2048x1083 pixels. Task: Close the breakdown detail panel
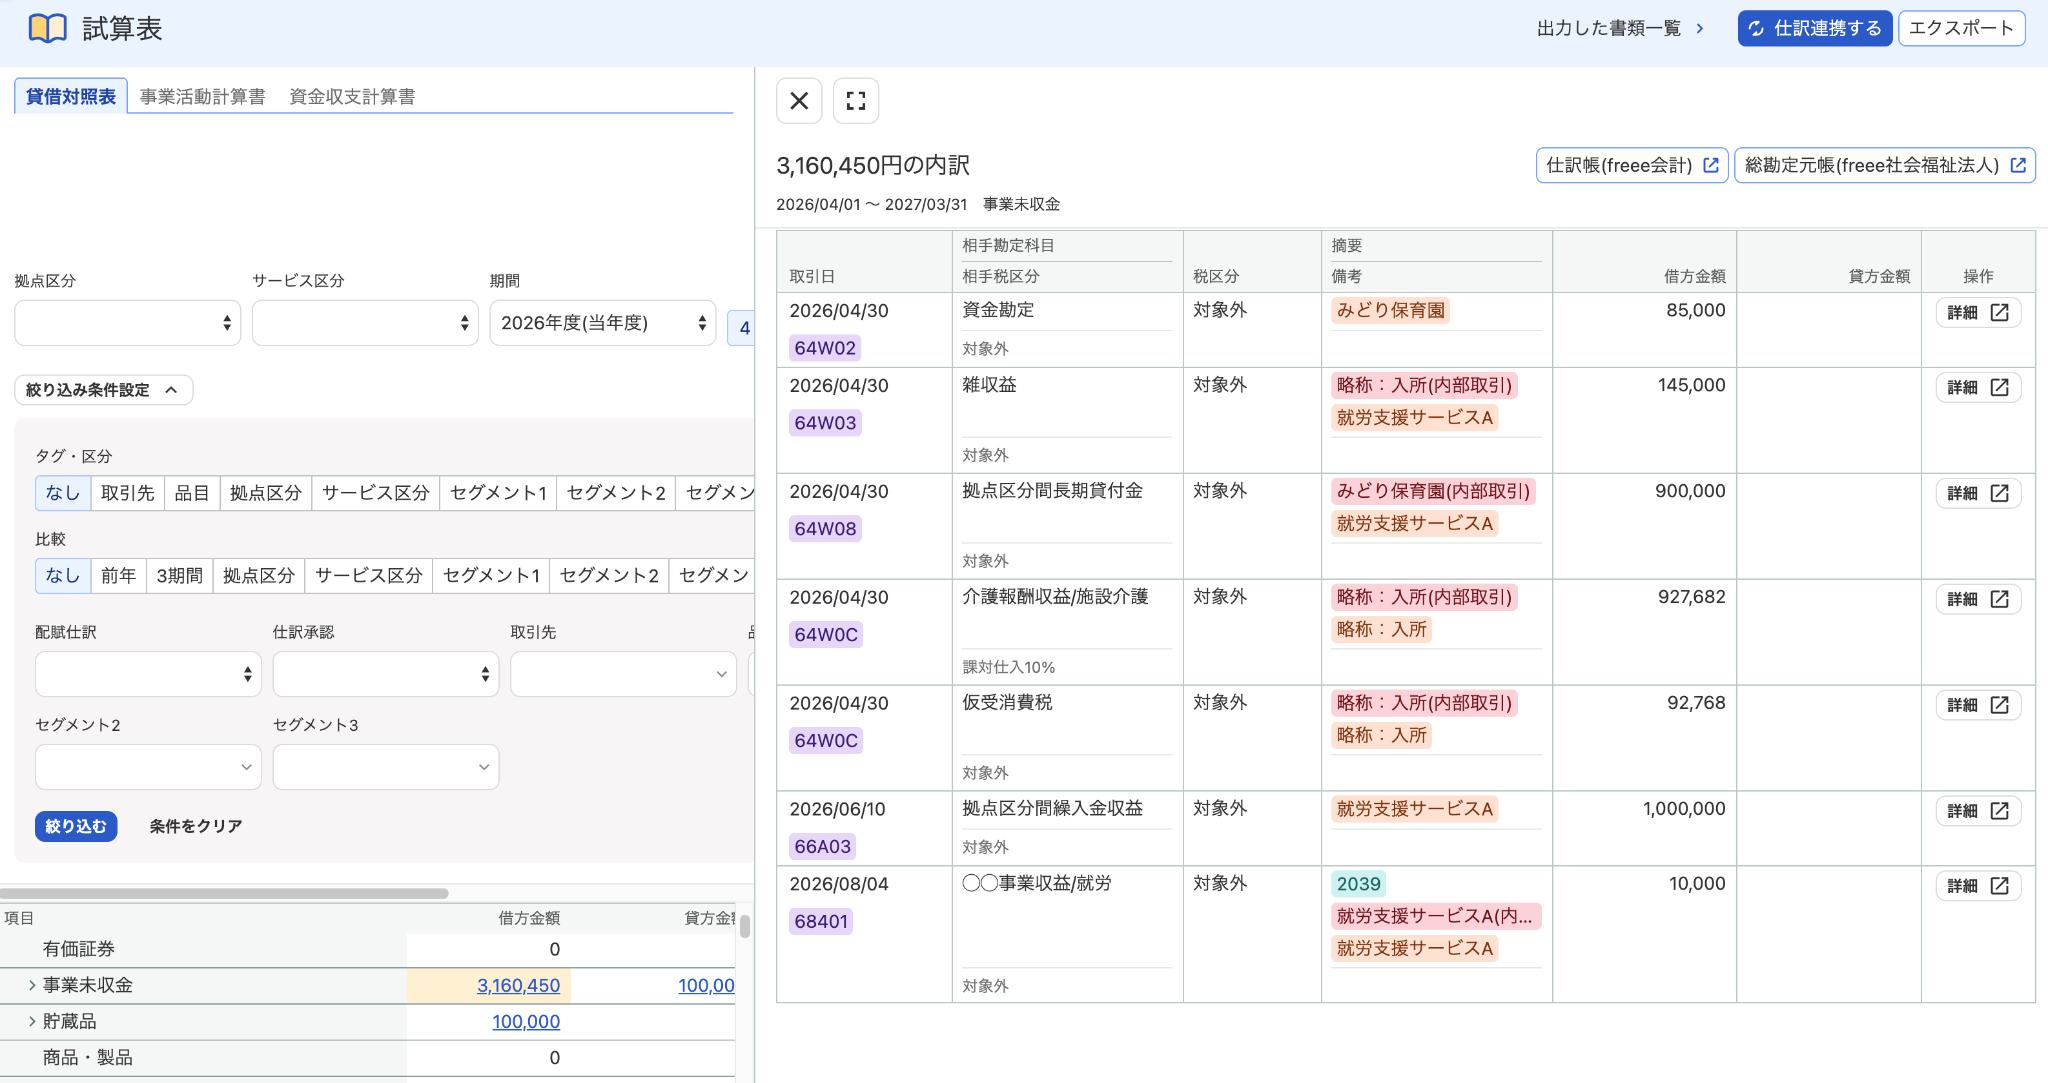coord(799,101)
